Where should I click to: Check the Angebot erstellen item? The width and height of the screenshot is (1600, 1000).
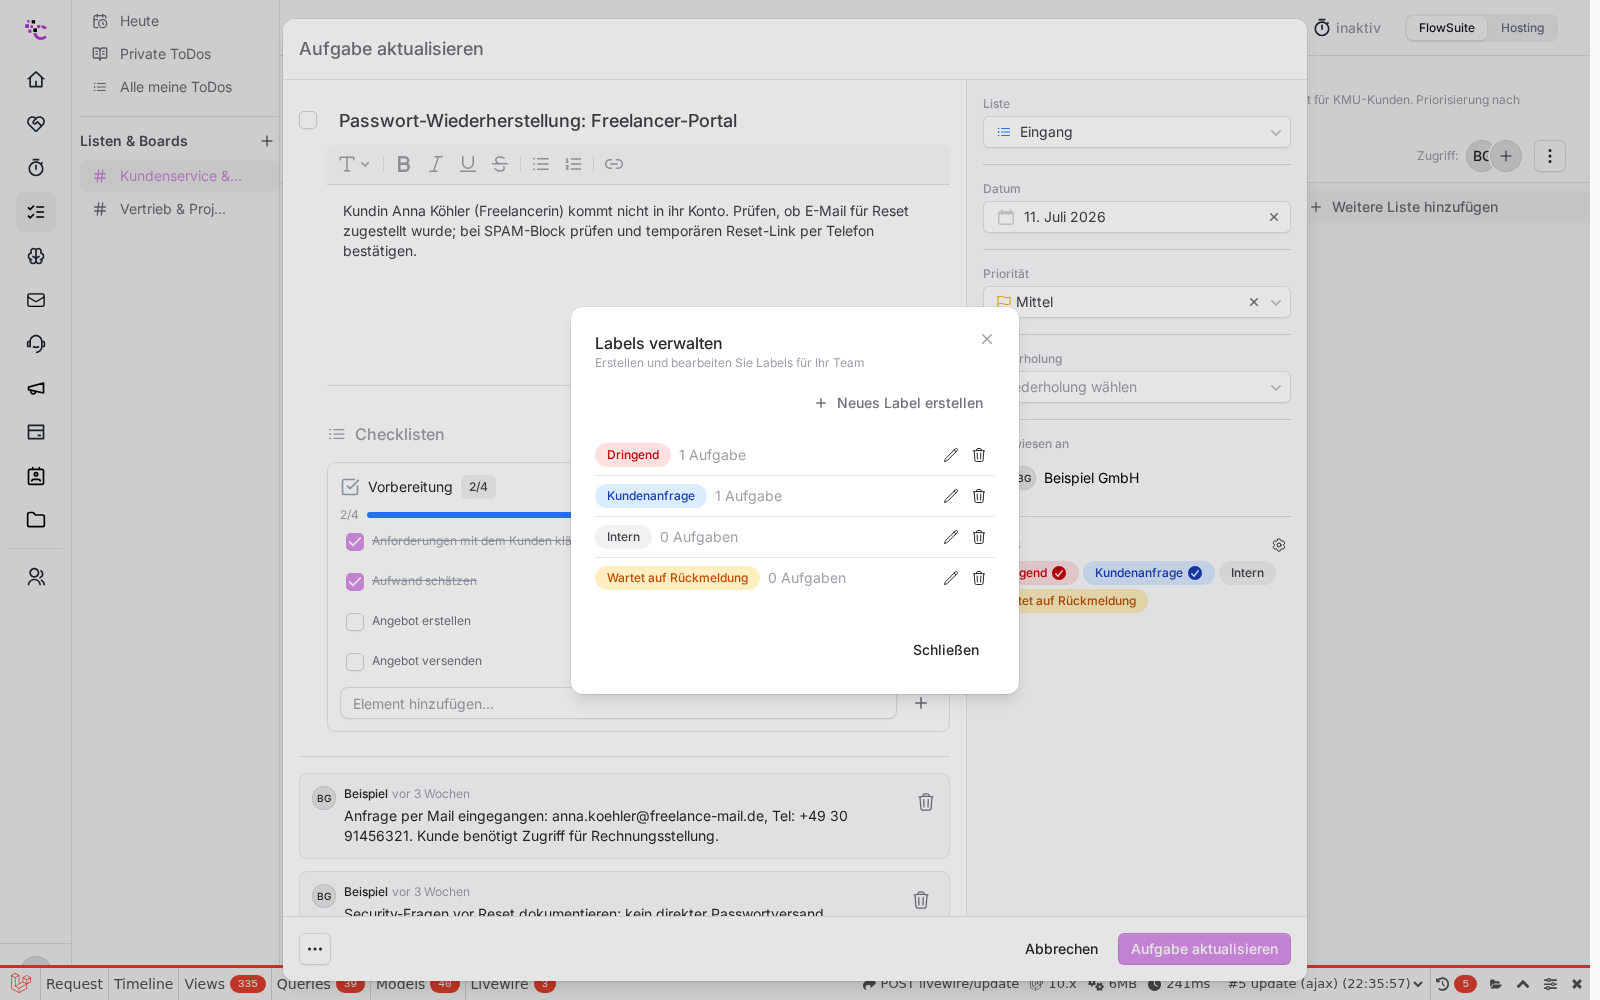(355, 622)
